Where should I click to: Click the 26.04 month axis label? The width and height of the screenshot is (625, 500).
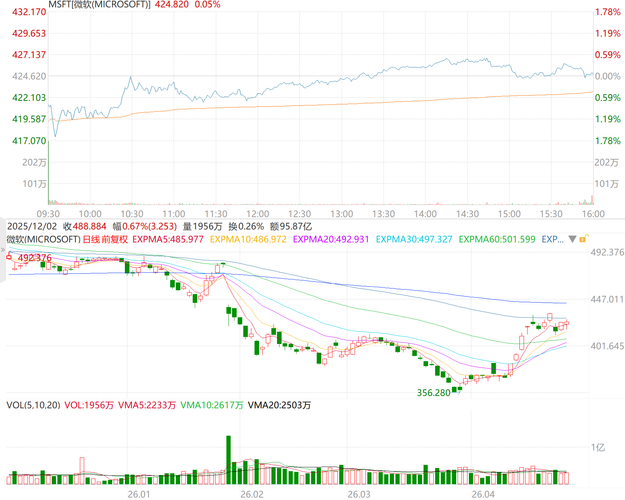[x=483, y=494]
